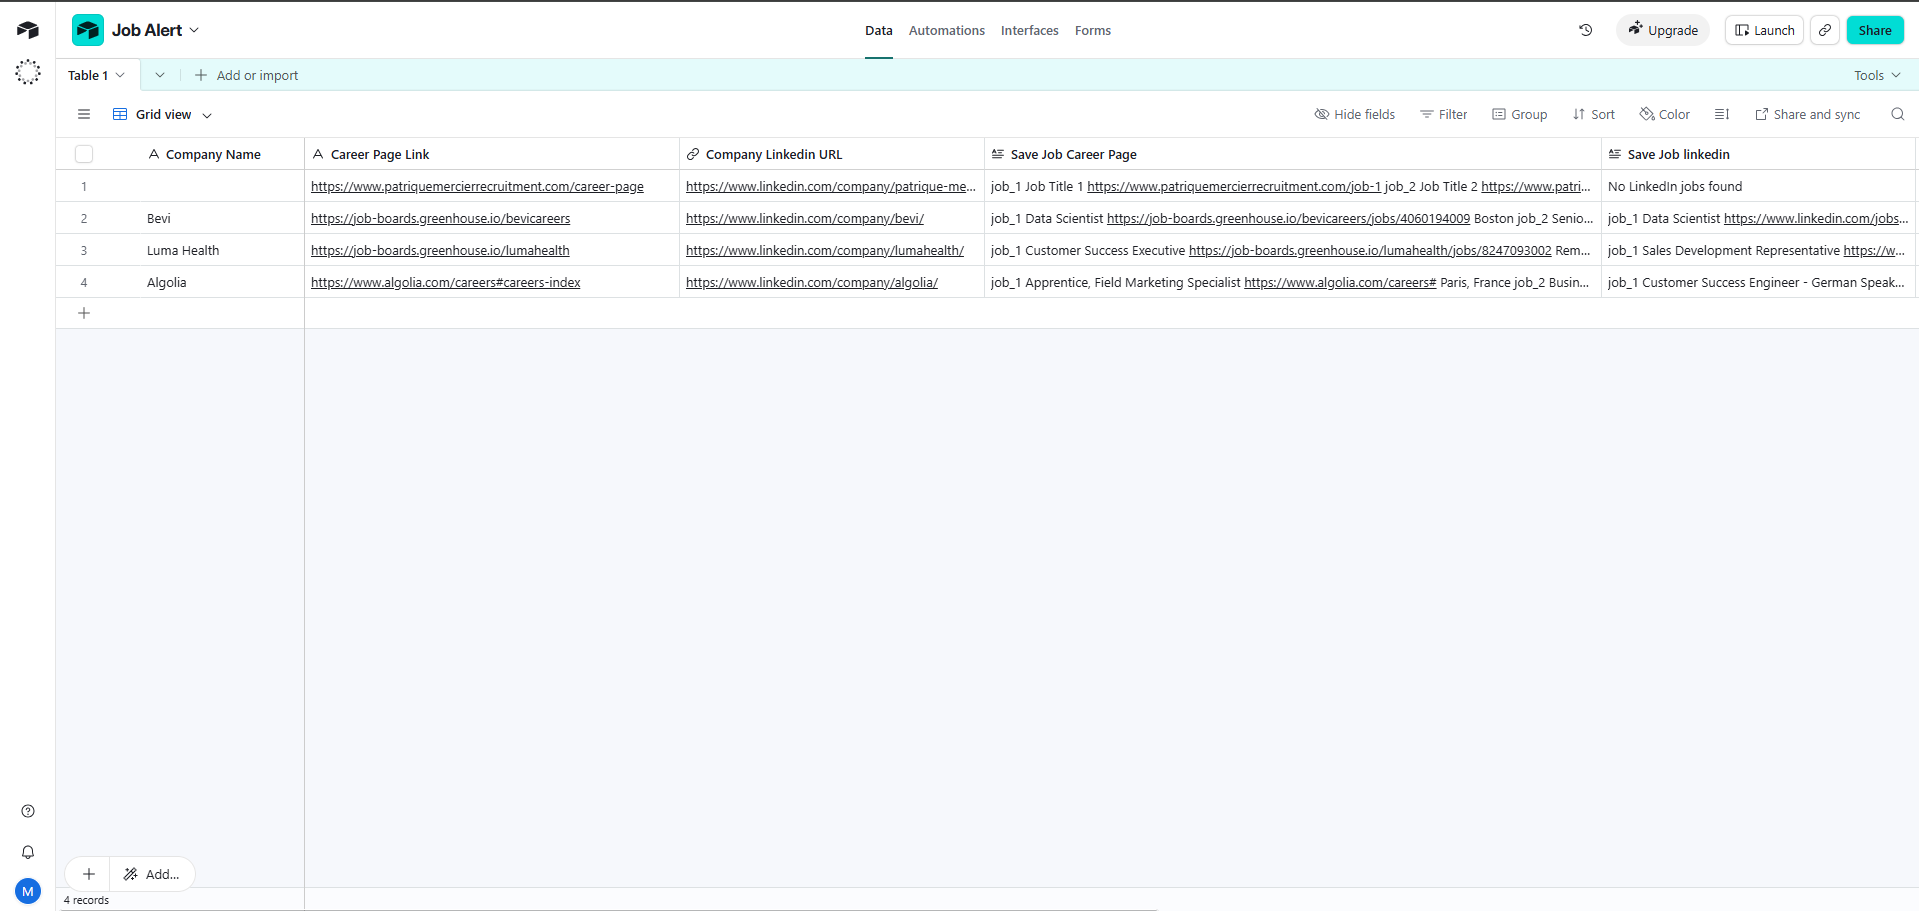Expand the Table 1 dropdown

coord(120,74)
